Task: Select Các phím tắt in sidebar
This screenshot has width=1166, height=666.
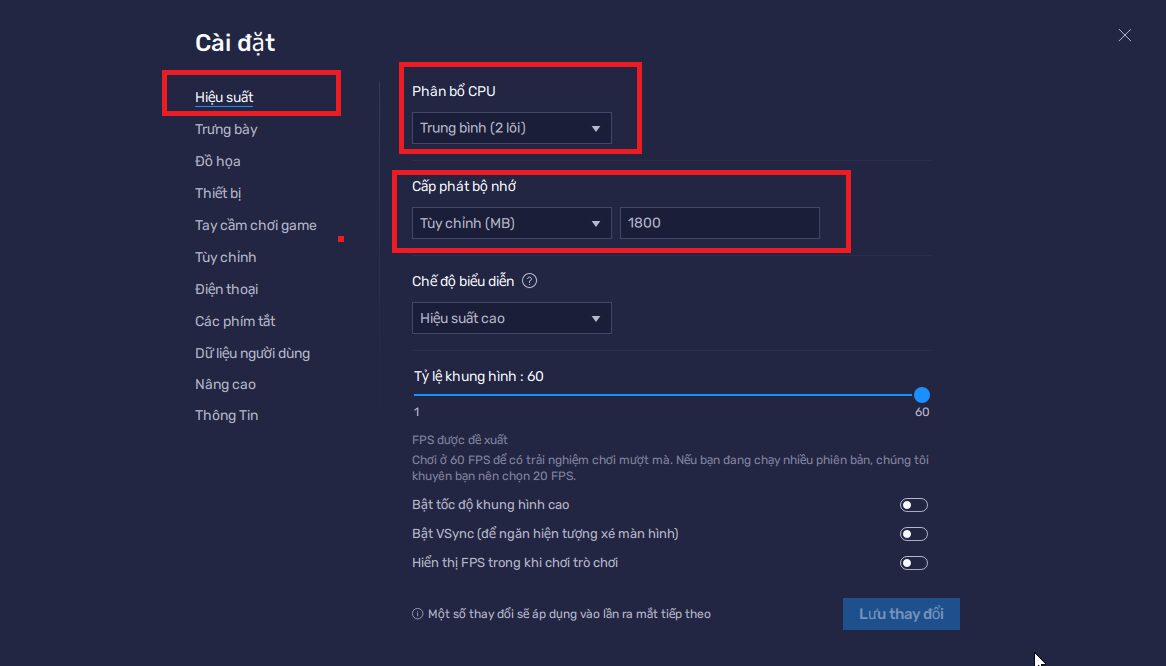Action: tap(235, 321)
